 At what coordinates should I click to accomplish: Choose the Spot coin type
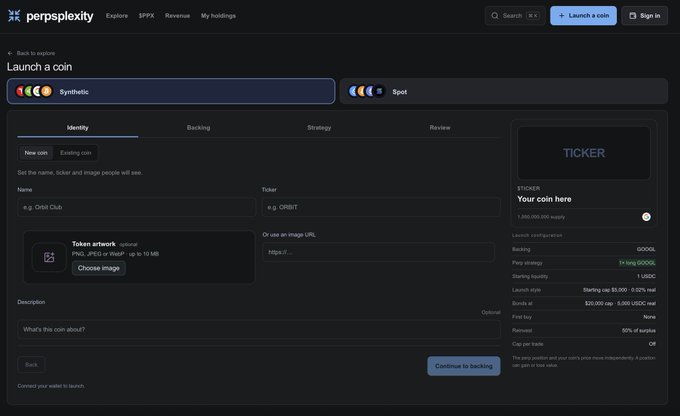tap(504, 91)
